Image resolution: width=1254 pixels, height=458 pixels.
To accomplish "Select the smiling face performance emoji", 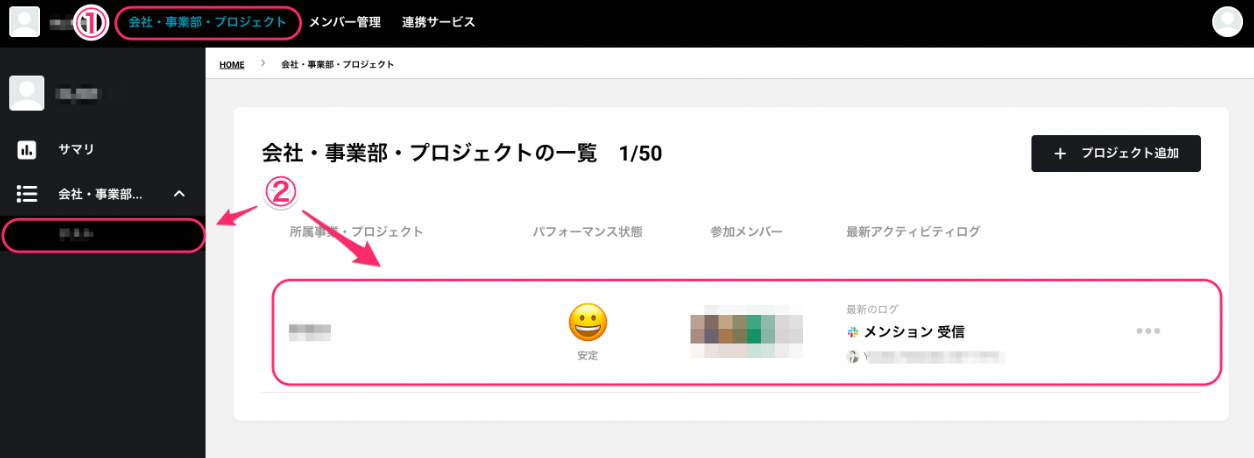I will tap(588, 323).
